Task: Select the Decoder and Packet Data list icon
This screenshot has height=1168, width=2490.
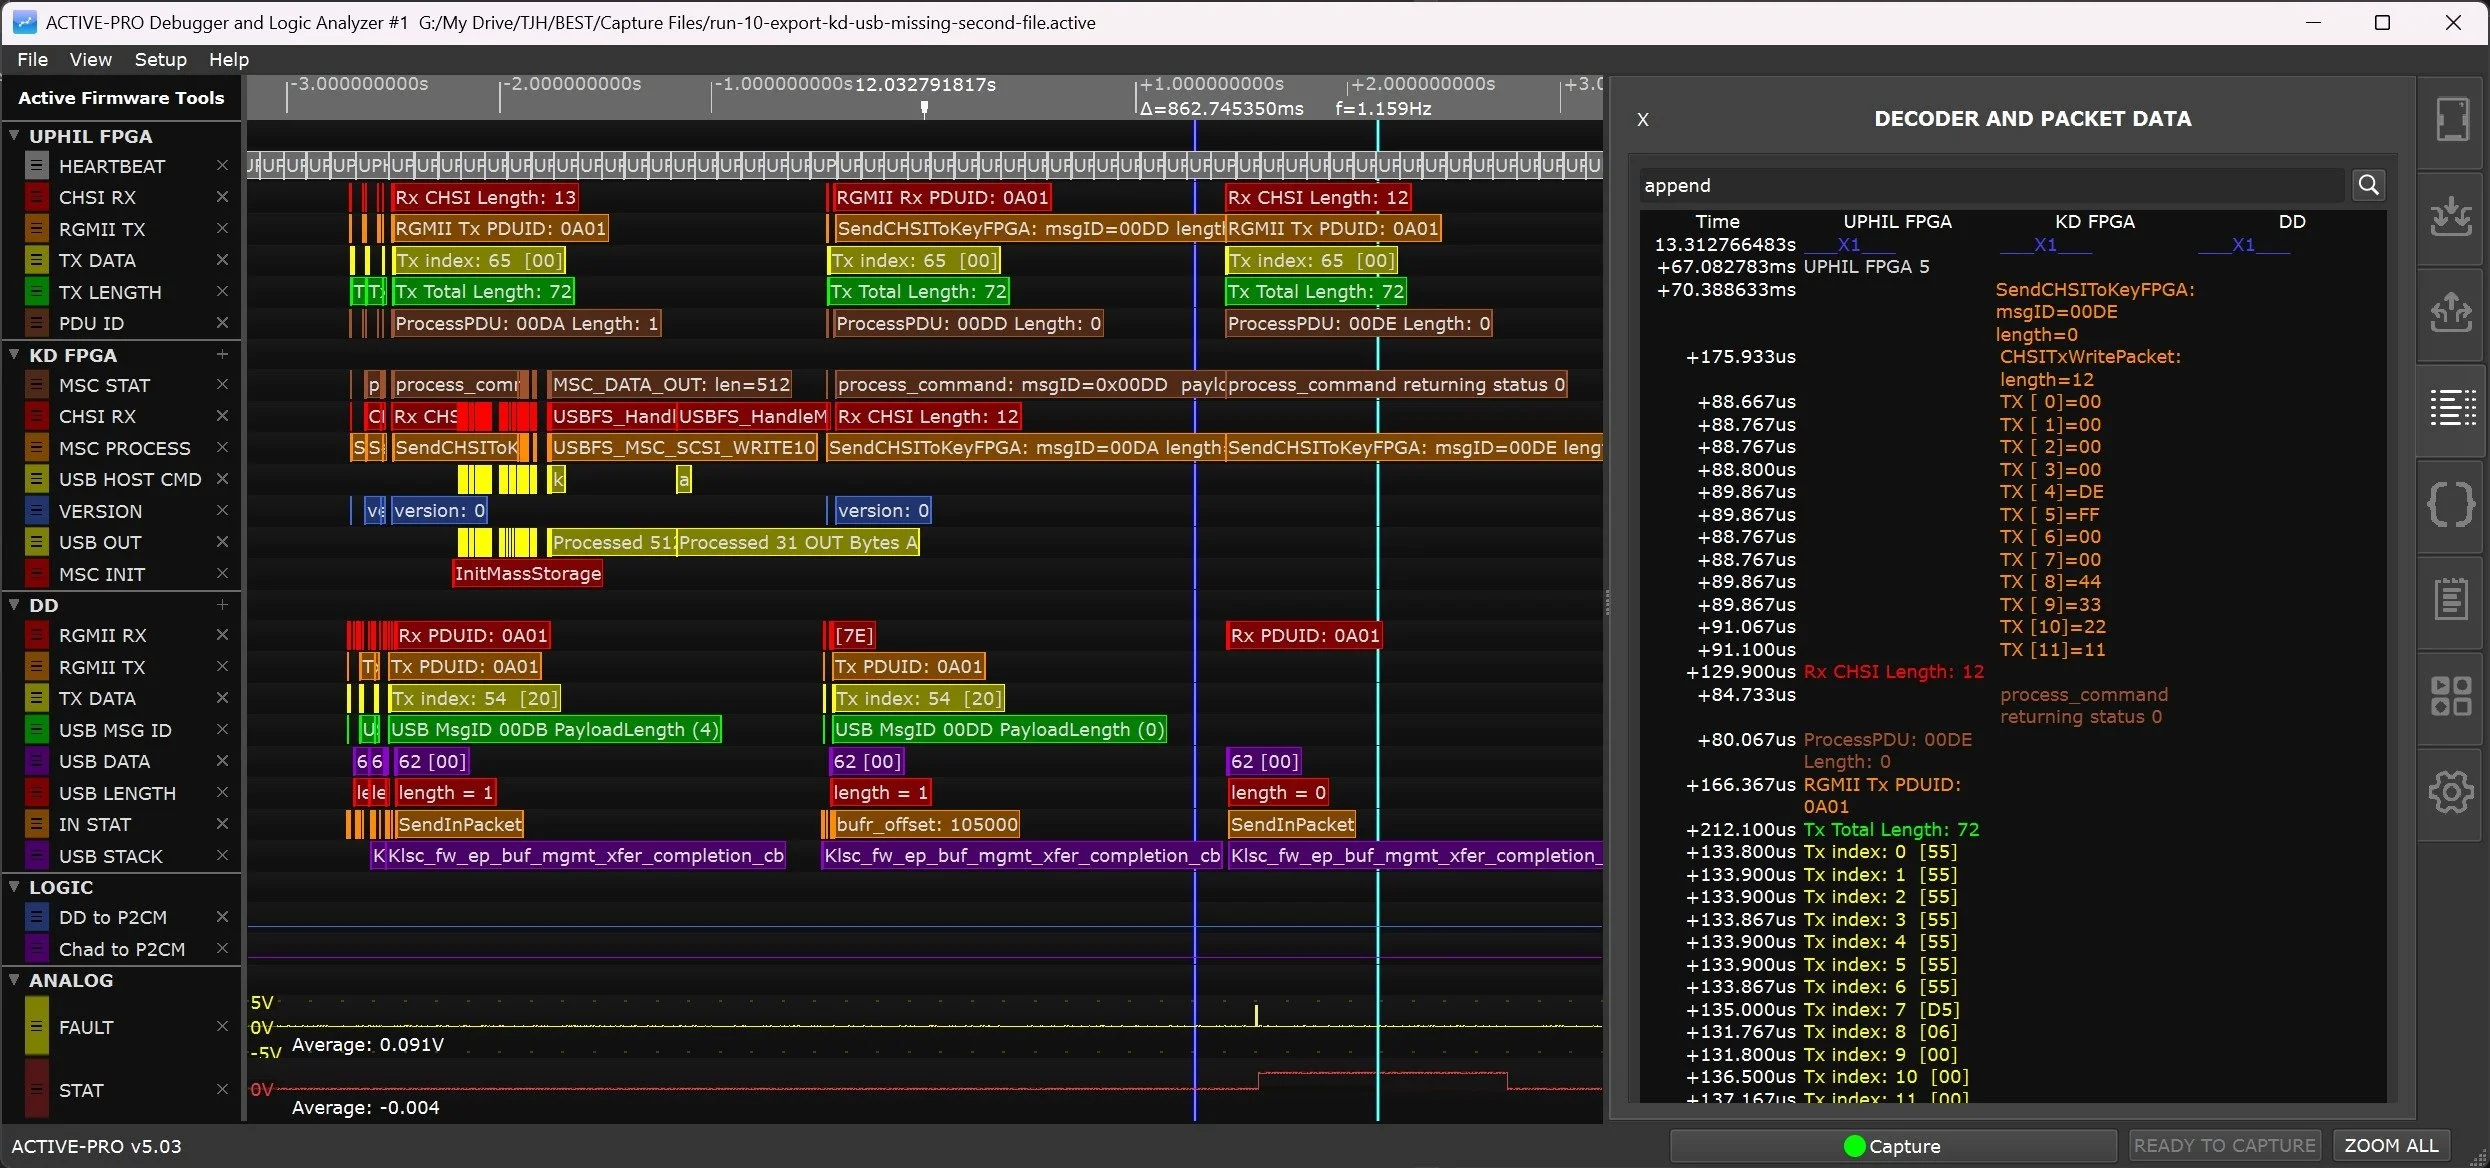Action: click(x=2452, y=405)
